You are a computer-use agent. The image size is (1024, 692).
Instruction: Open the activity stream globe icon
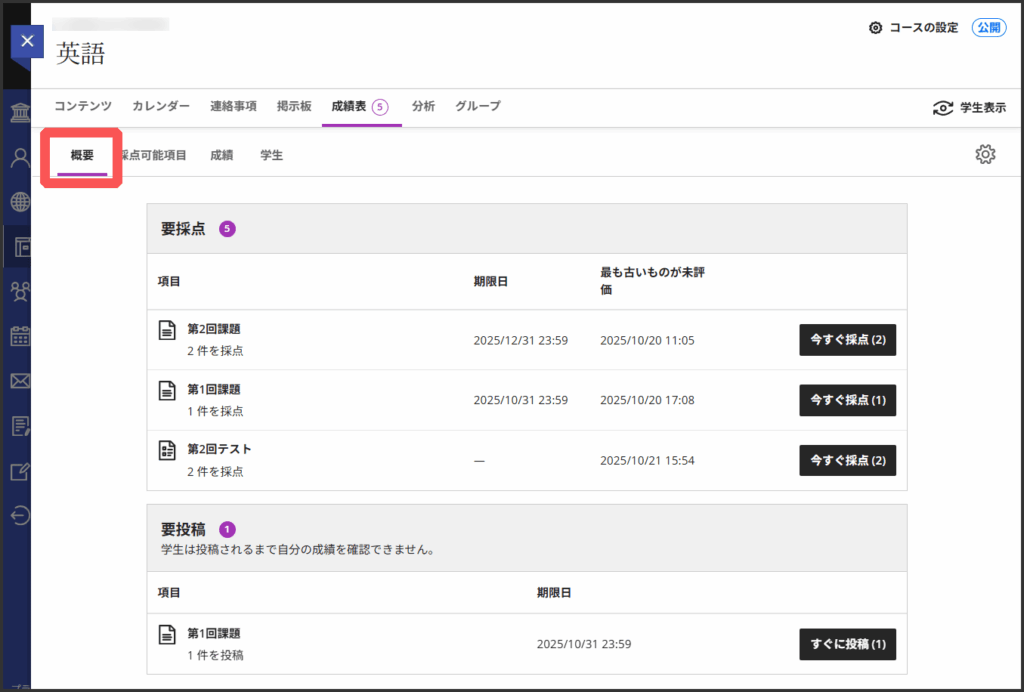20,202
